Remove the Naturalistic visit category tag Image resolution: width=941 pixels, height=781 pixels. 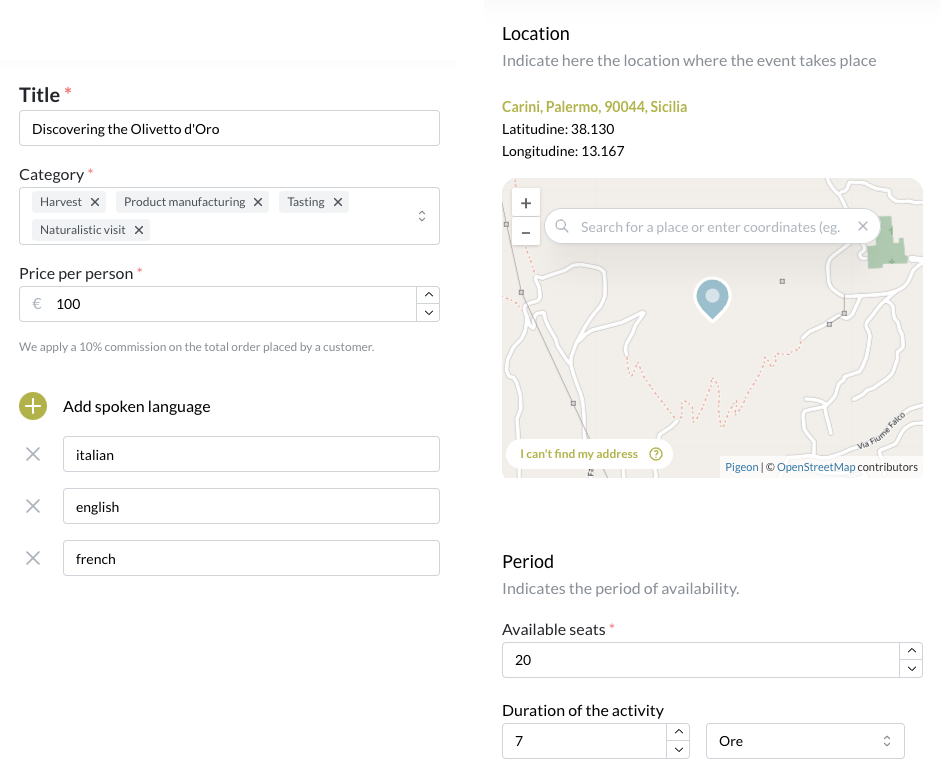[139, 230]
